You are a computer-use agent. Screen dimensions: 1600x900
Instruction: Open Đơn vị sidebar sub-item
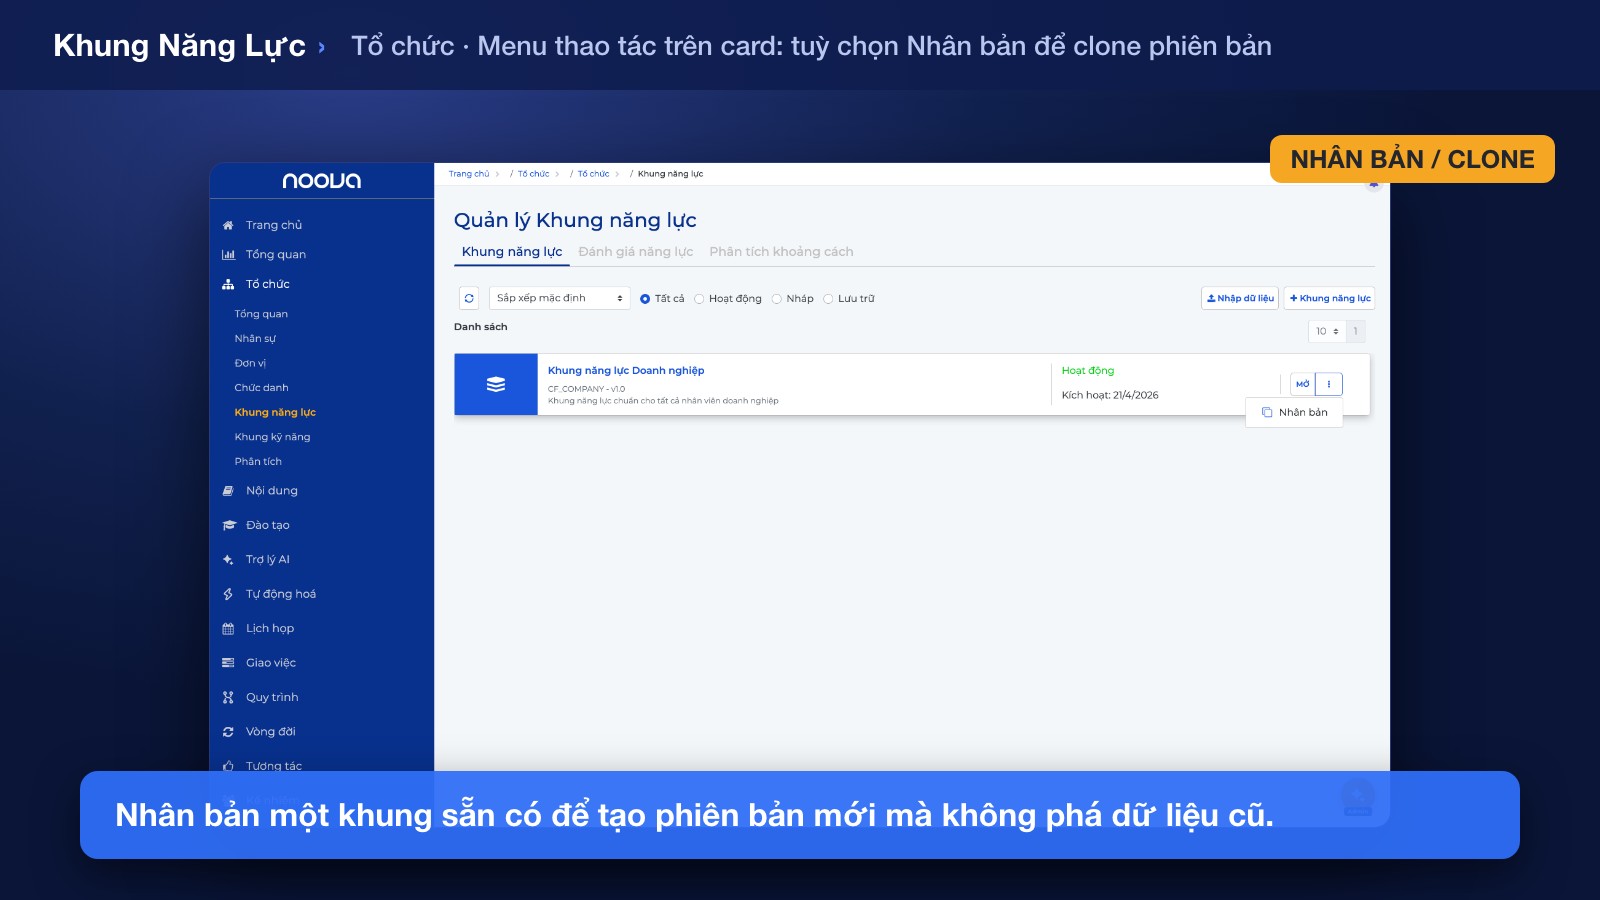pos(250,363)
